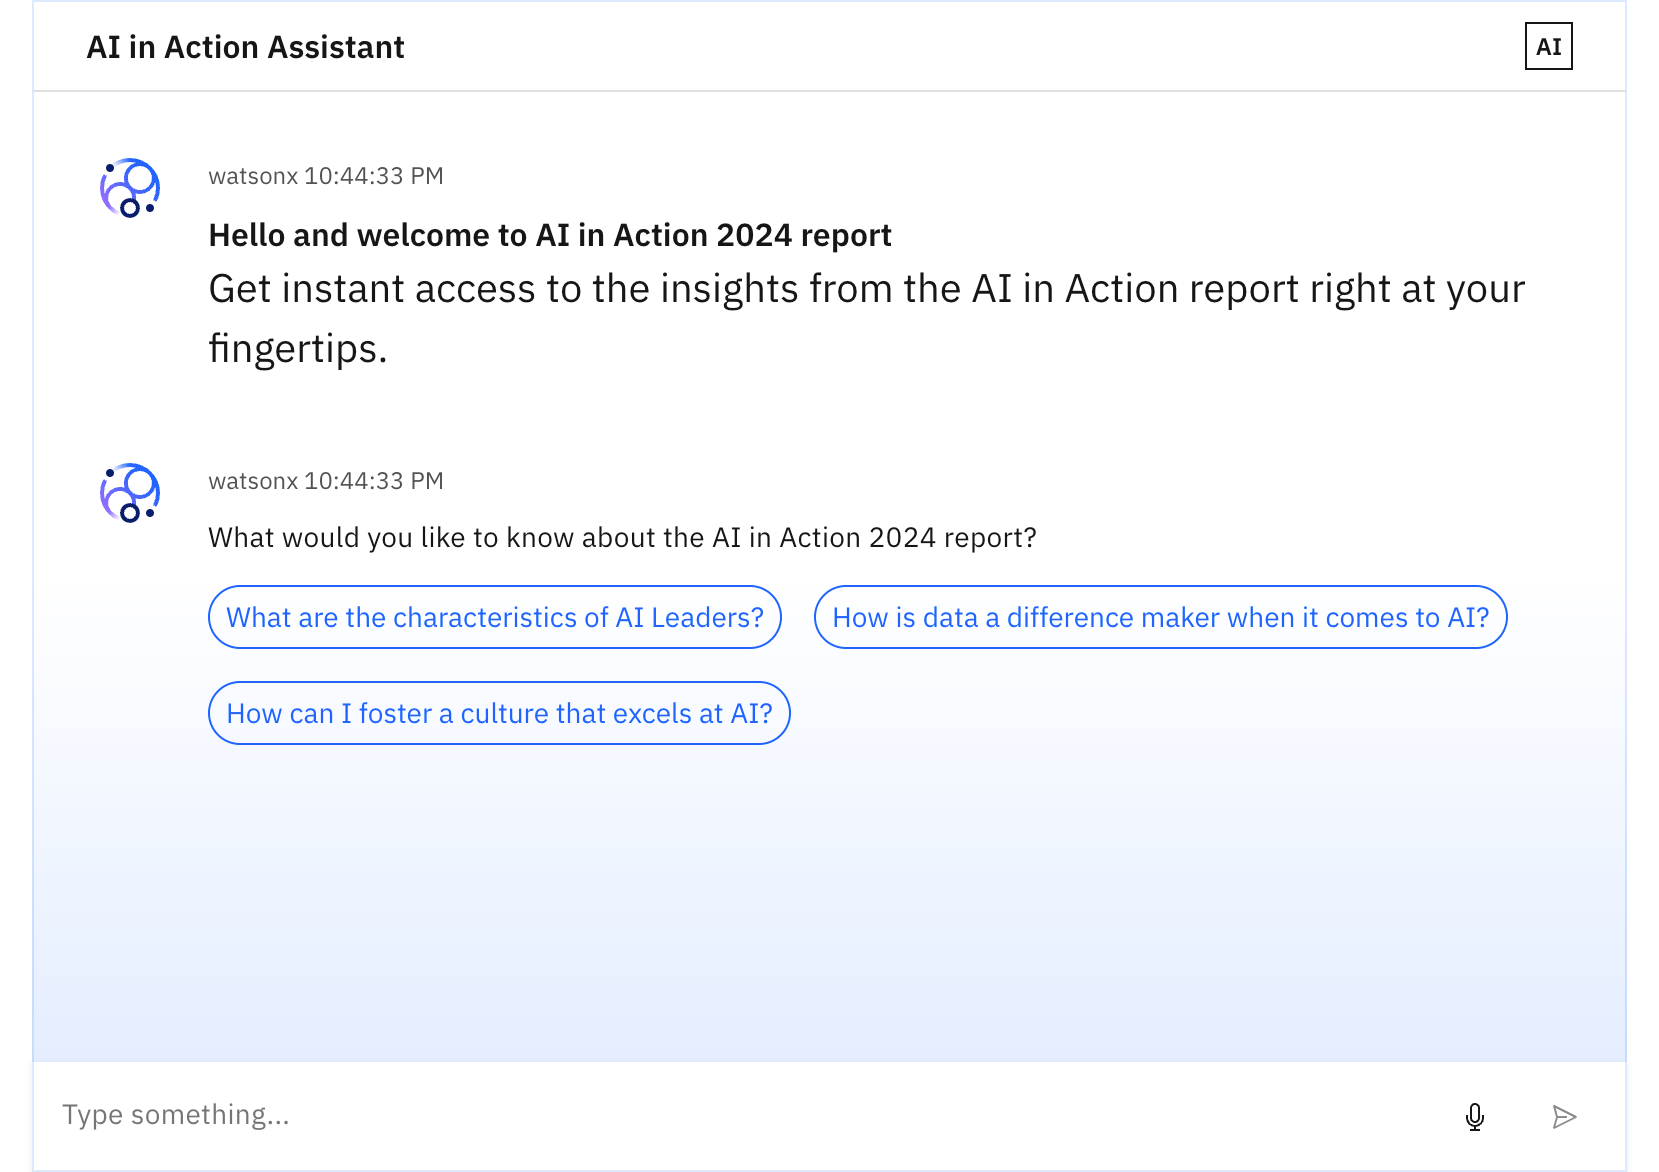Screen dimensions: 1659x1172
Task: Select "How can I foster a culture" suggestion
Action: click(499, 713)
